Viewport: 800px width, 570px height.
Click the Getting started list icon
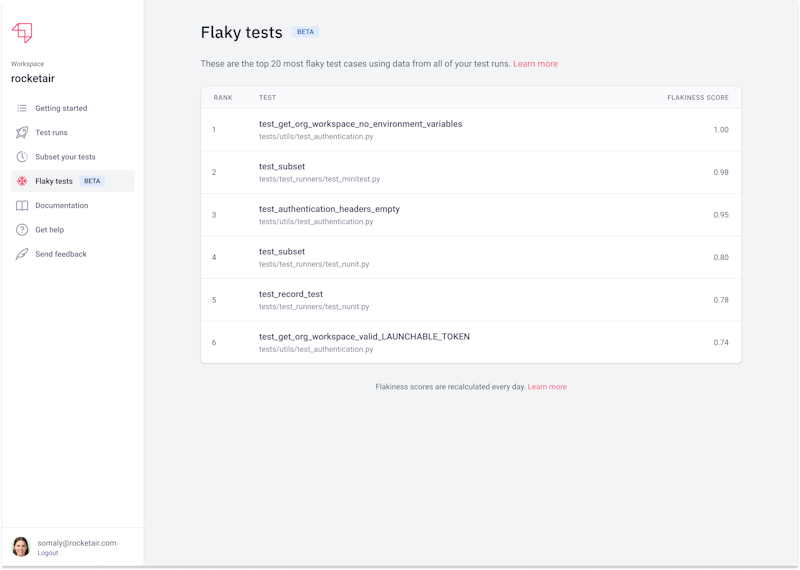pos(22,108)
